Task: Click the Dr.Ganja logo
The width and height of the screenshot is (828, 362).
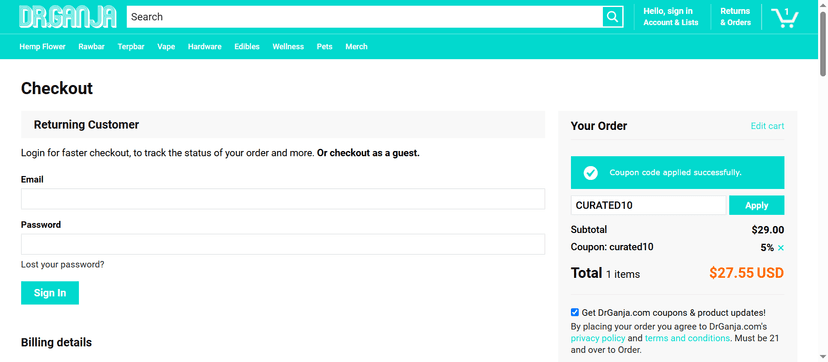Action: (x=68, y=17)
